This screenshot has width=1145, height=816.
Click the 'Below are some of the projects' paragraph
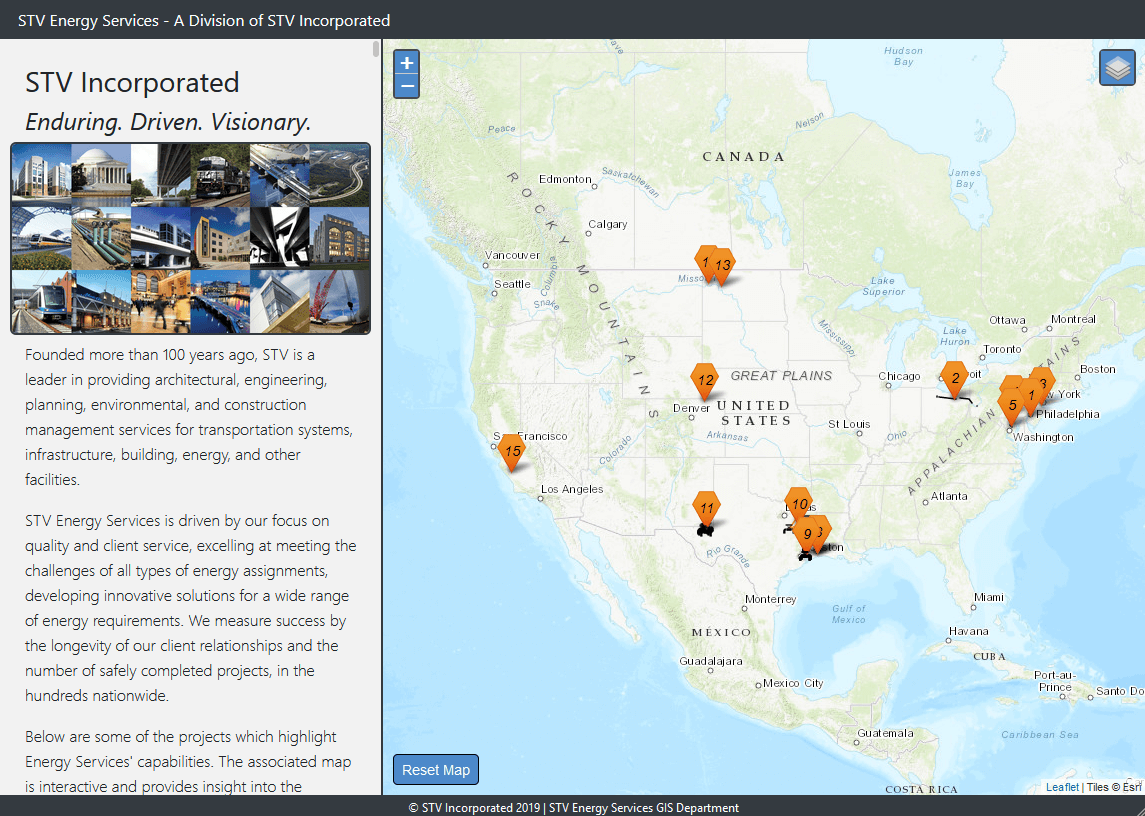[x=188, y=761]
